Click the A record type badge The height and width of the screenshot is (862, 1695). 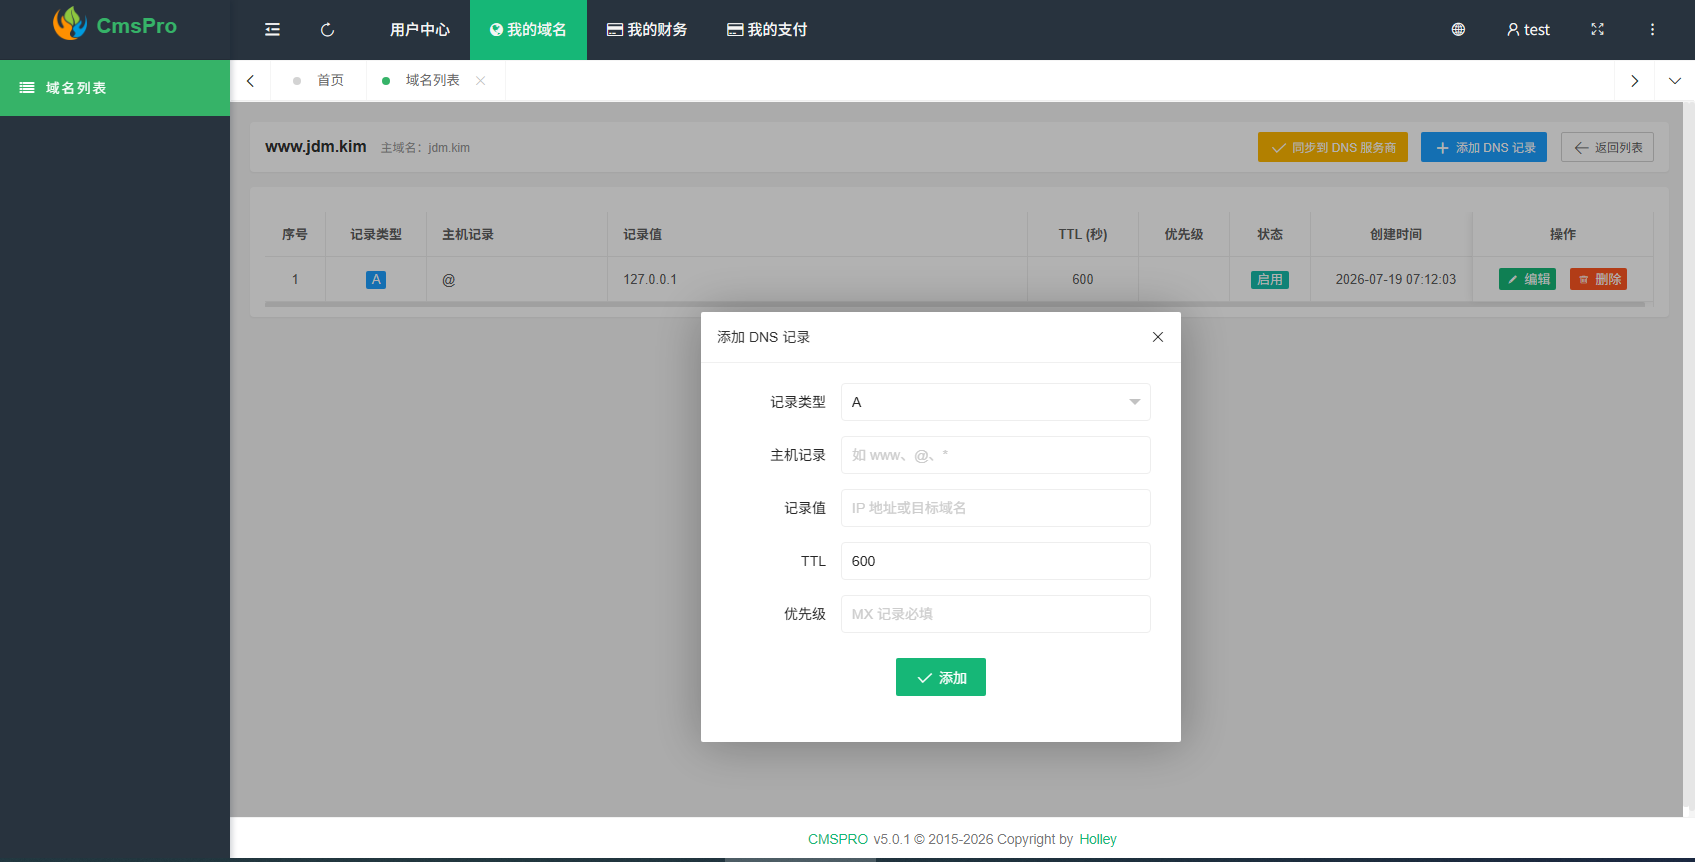376,280
